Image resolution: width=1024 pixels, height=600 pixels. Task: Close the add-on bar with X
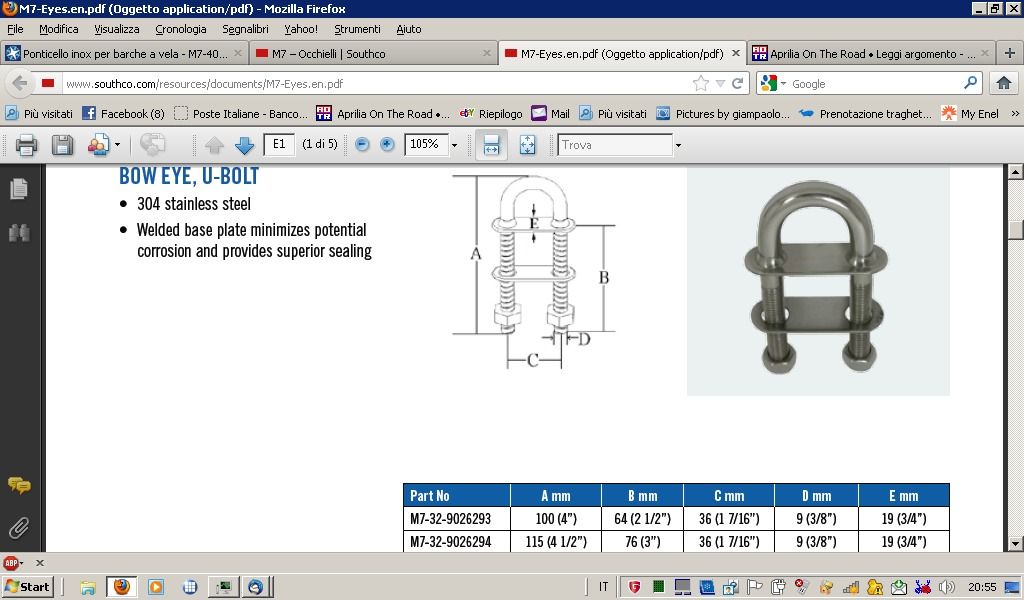(x=40, y=563)
